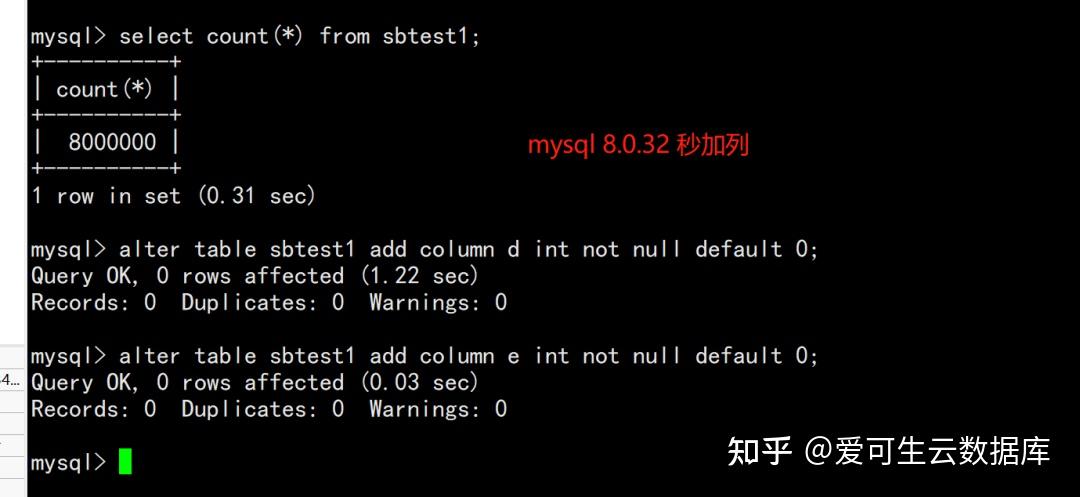Click the red mysql 8.0.32 annotation text
Viewport: 1080px width, 497px height.
point(638,145)
